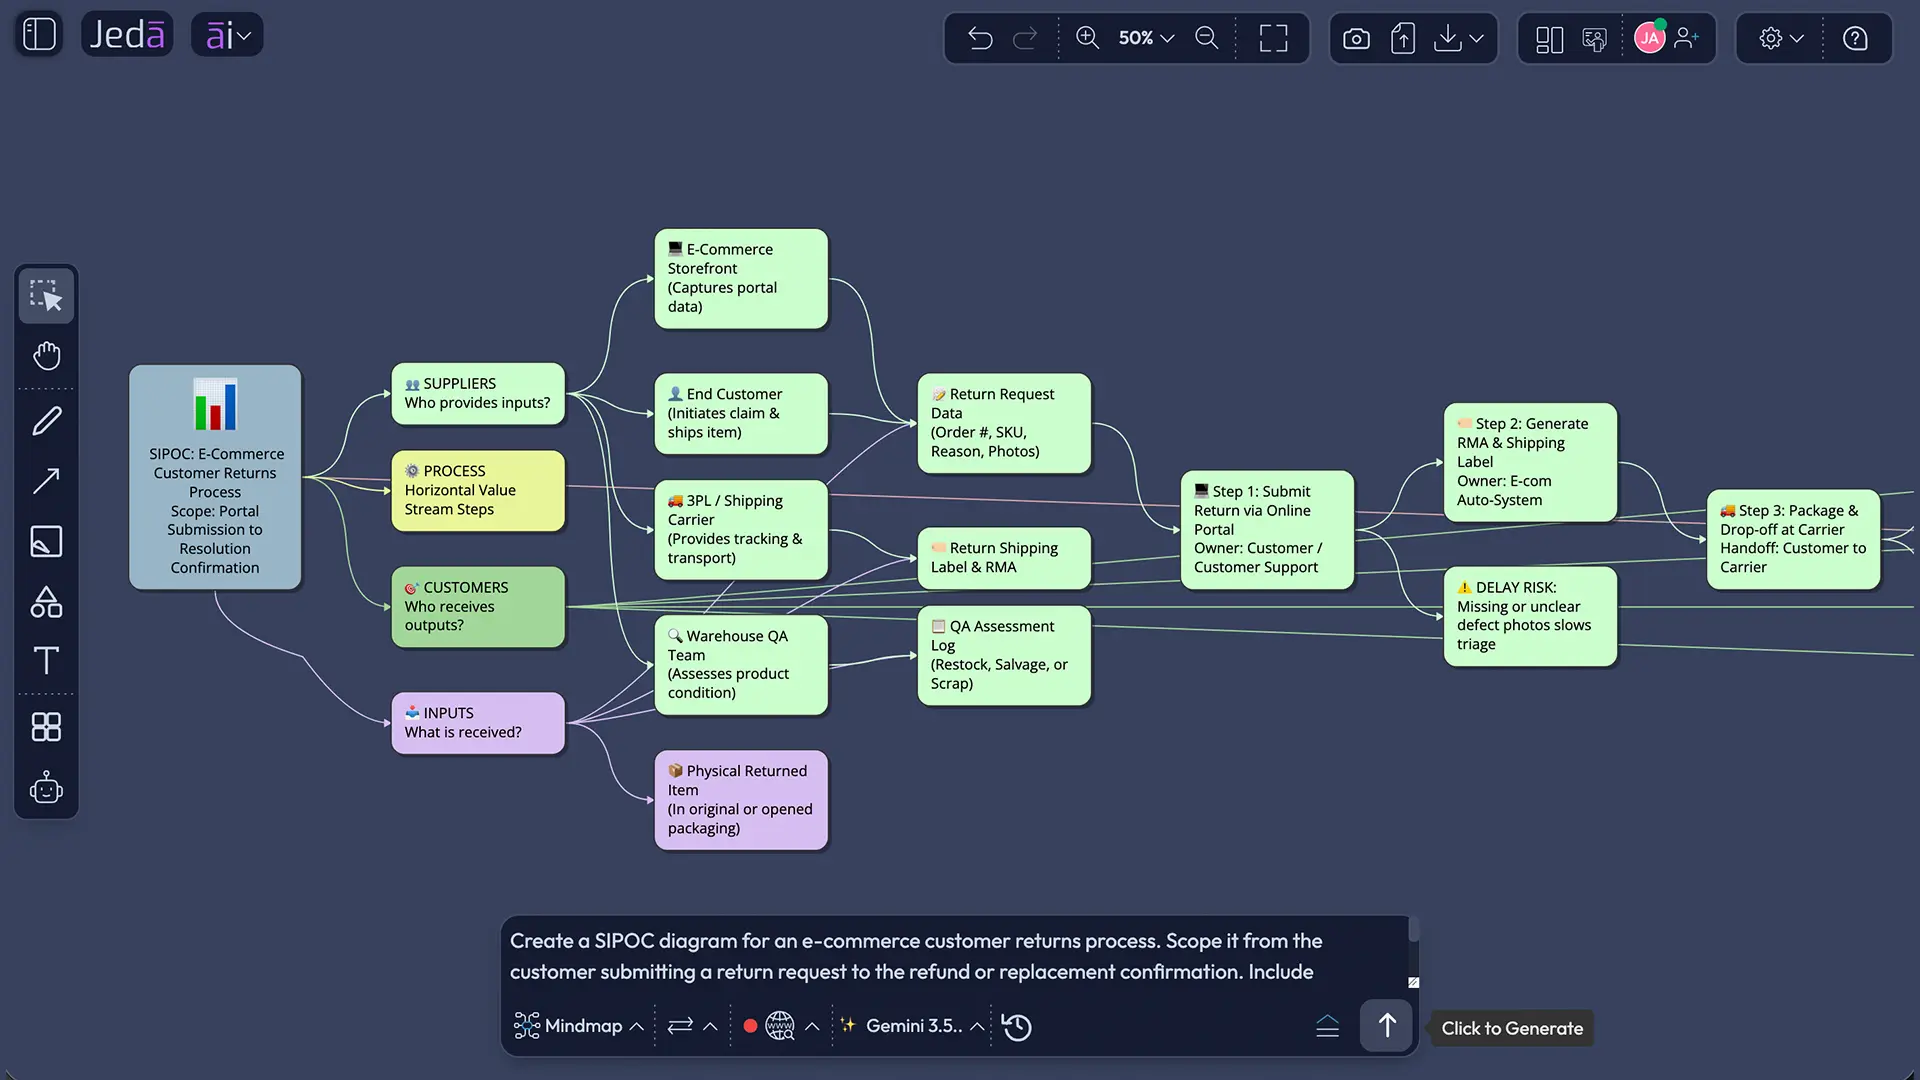Select the pencil draw tool
This screenshot has width=1920, height=1080.
pos(46,421)
